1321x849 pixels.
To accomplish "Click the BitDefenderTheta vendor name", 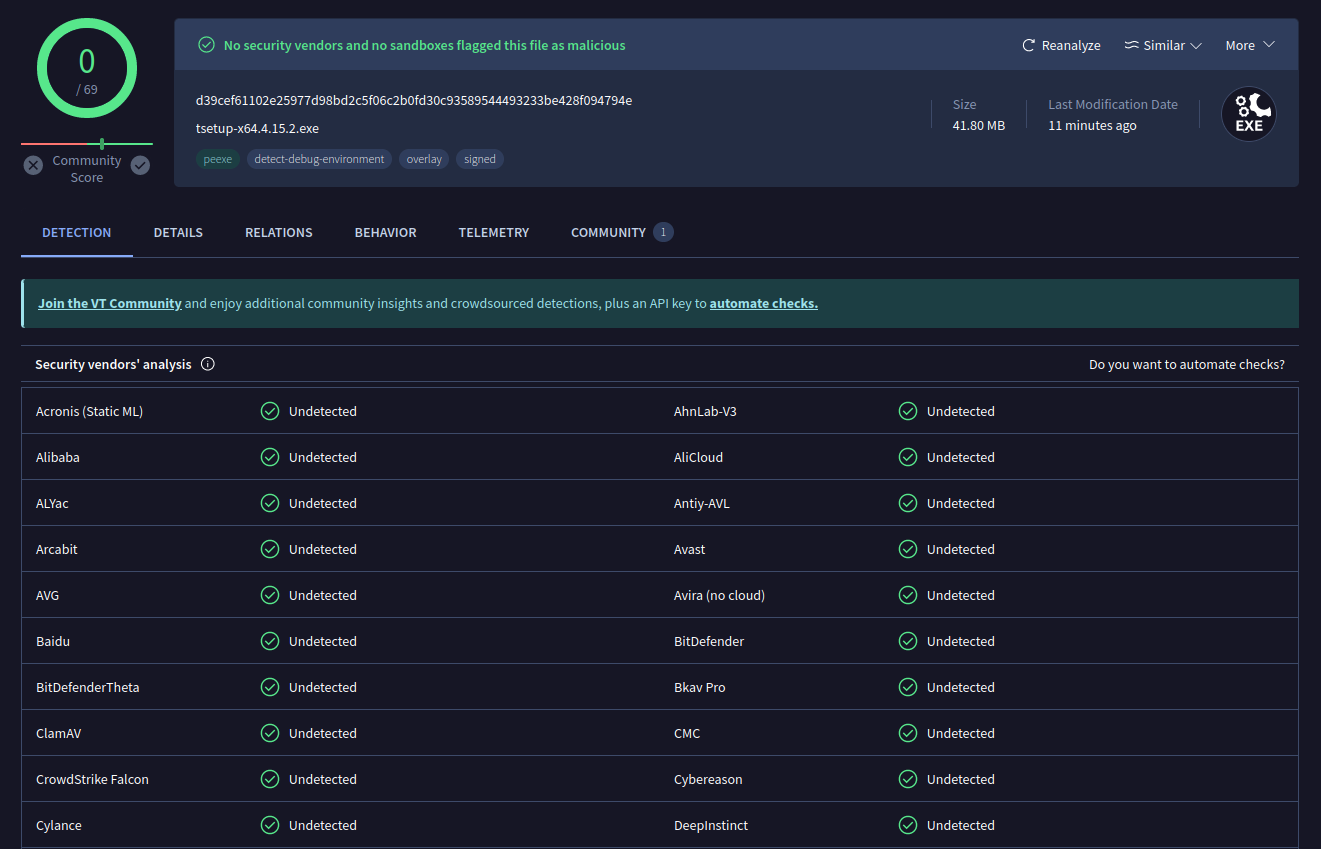I will point(88,687).
